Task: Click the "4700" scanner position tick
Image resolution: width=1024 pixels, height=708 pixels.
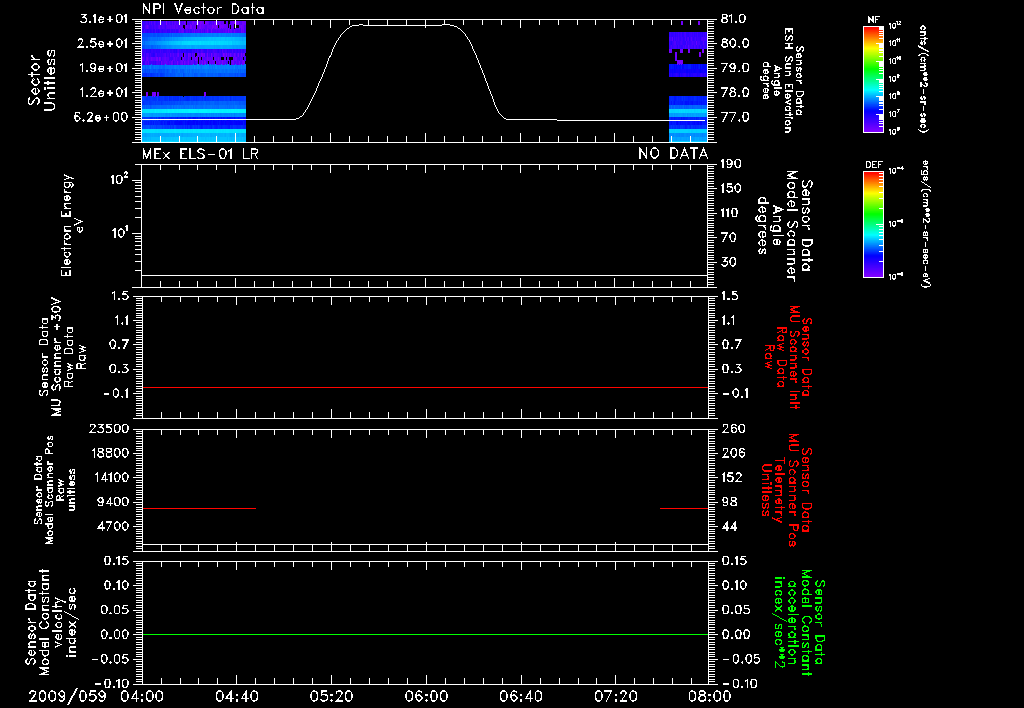Action: 113,526
